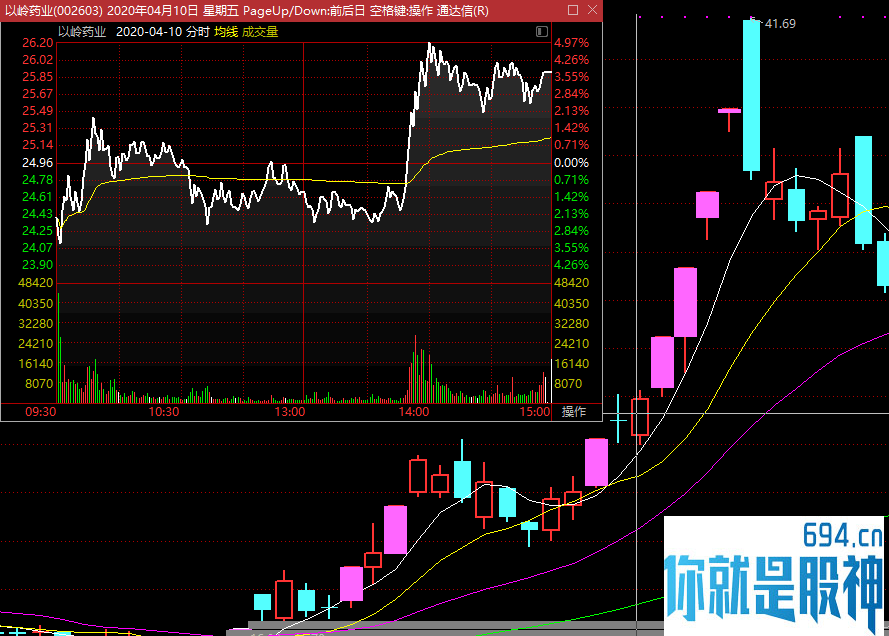The height and width of the screenshot is (636, 889).
Task: Click the 空格键:操作 hint in title bar
Action: click(401, 11)
